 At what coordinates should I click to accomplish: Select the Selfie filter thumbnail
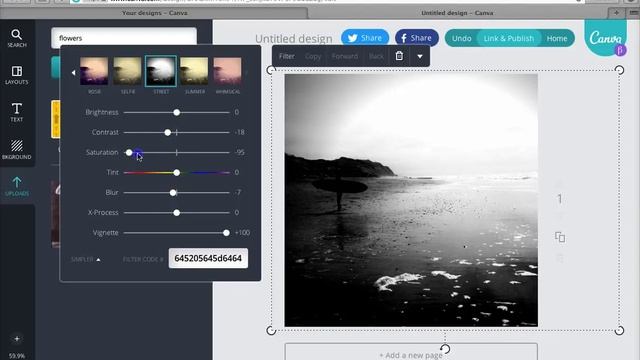click(127, 71)
